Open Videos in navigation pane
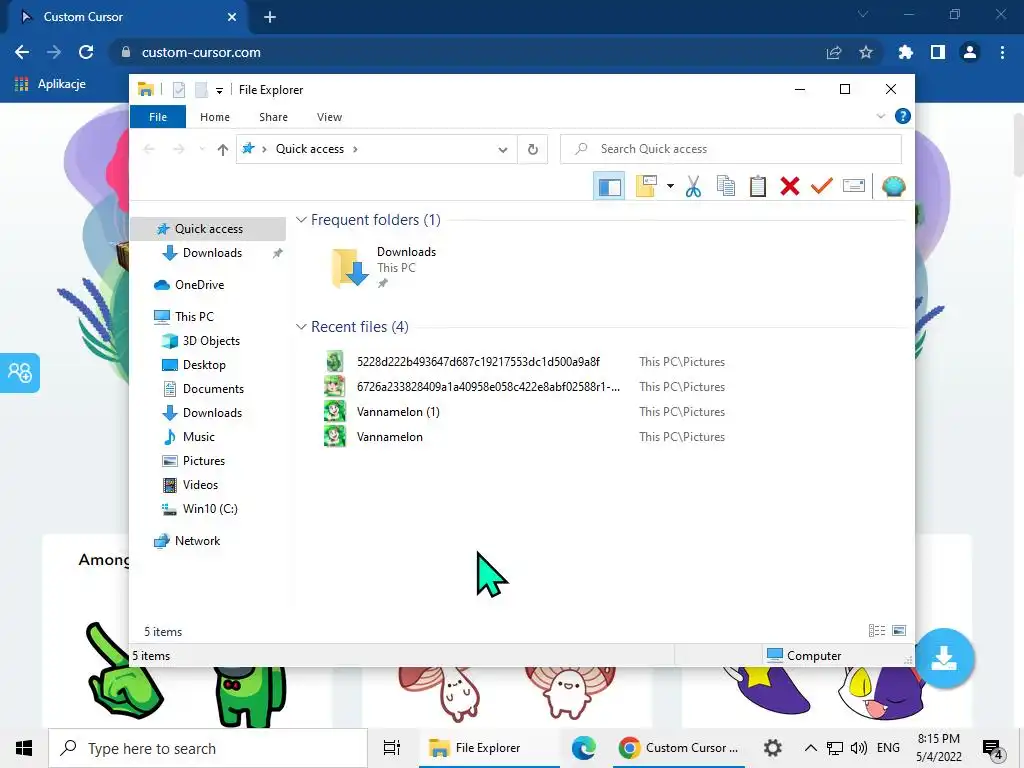The image size is (1024, 768). click(x=200, y=485)
